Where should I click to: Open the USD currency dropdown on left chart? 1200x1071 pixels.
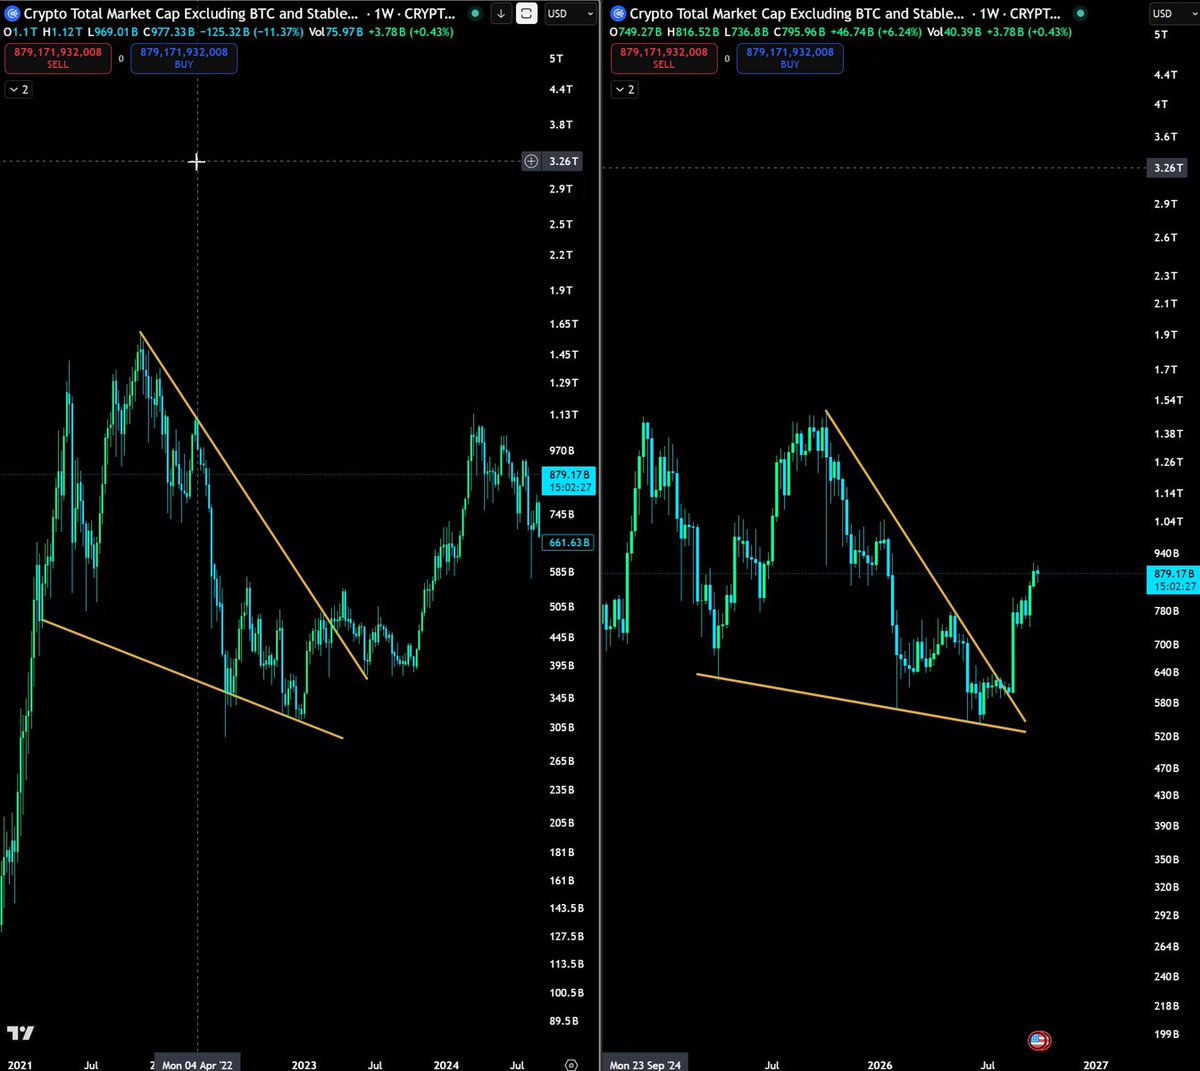pos(569,14)
